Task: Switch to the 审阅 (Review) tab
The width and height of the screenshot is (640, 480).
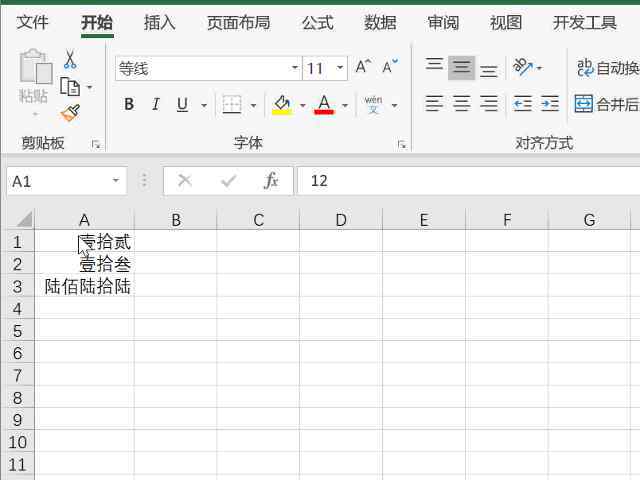Action: point(443,22)
